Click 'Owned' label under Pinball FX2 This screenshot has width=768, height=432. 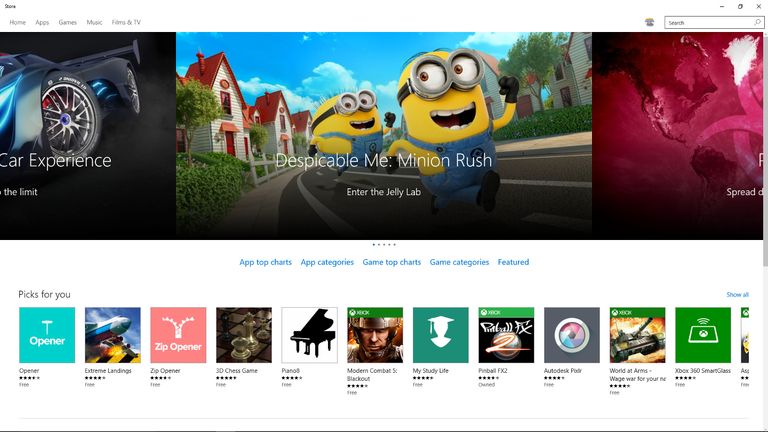coord(487,384)
